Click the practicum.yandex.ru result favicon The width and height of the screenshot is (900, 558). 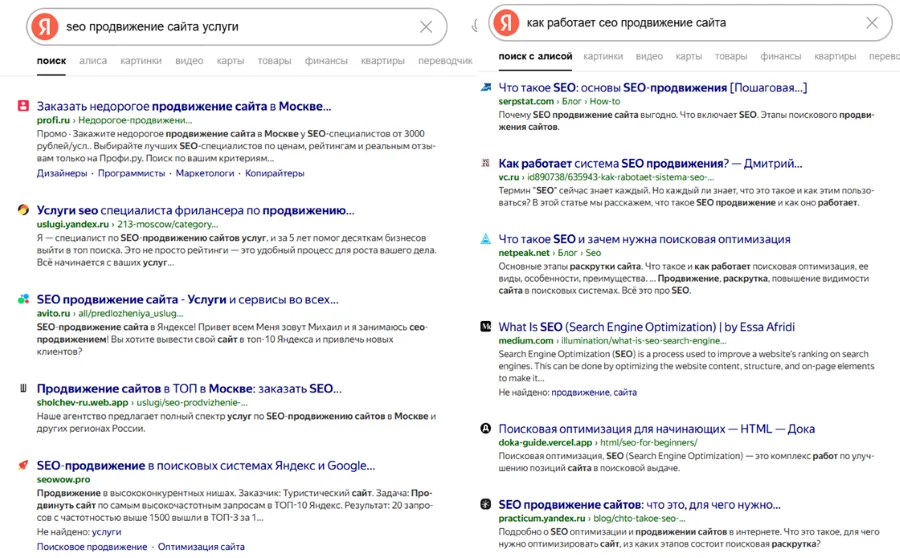coord(486,504)
